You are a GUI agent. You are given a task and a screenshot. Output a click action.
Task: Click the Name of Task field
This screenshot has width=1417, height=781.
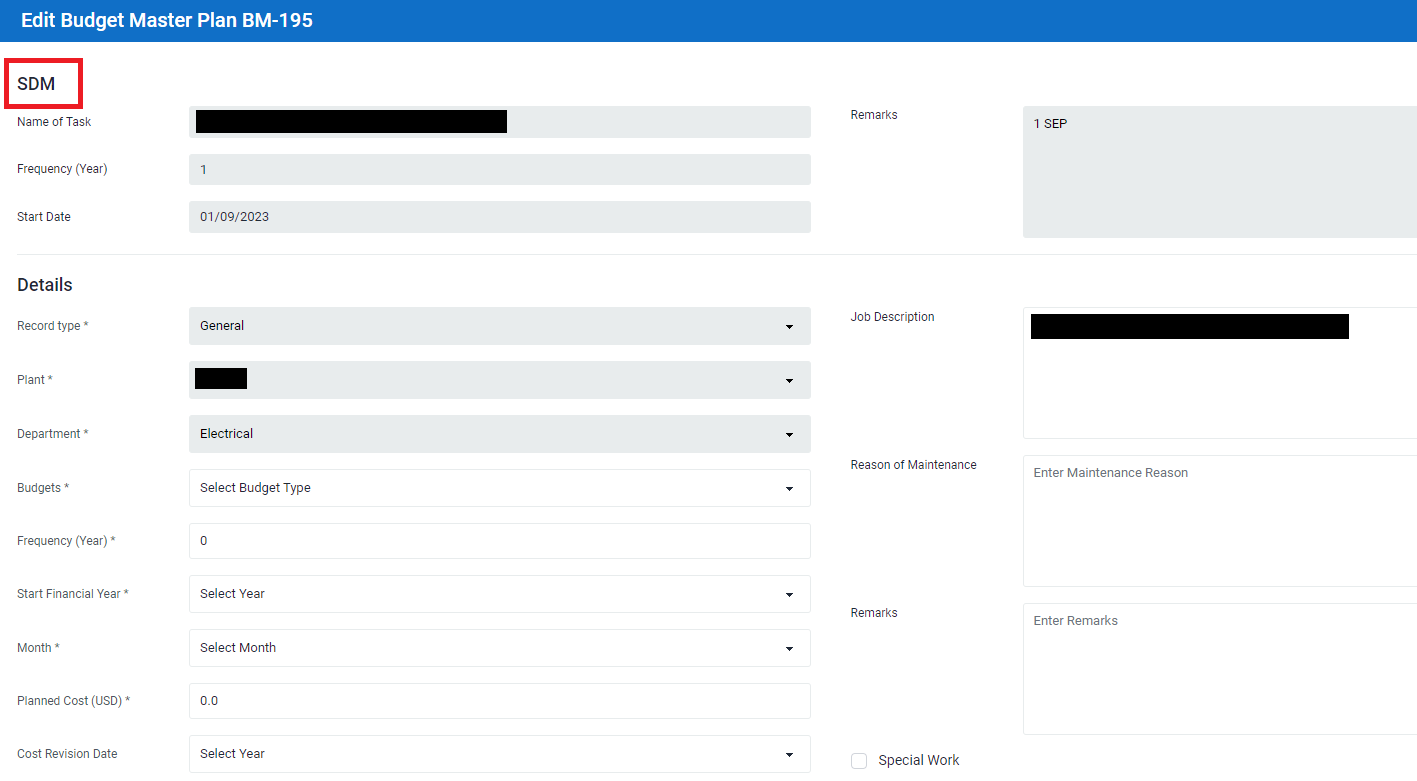click(x=499, y=122)
